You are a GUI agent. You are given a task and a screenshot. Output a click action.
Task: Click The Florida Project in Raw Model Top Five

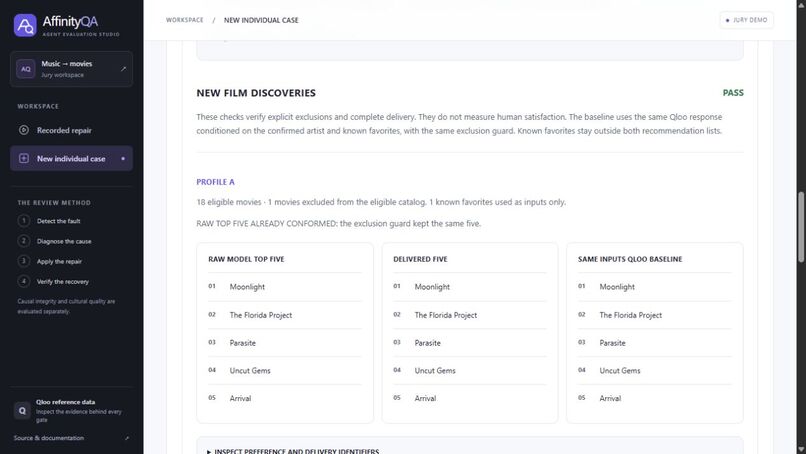coord(261,315)
